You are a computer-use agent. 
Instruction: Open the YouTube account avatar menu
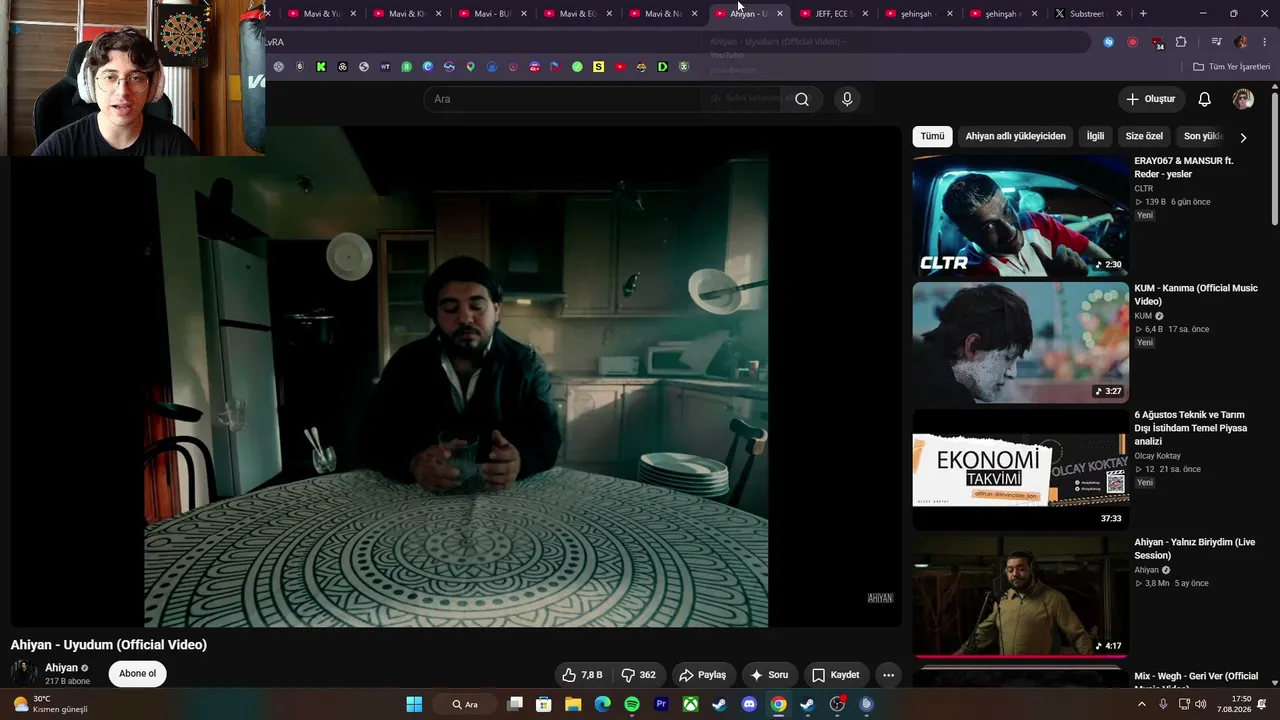click(x=1243, y=99)
